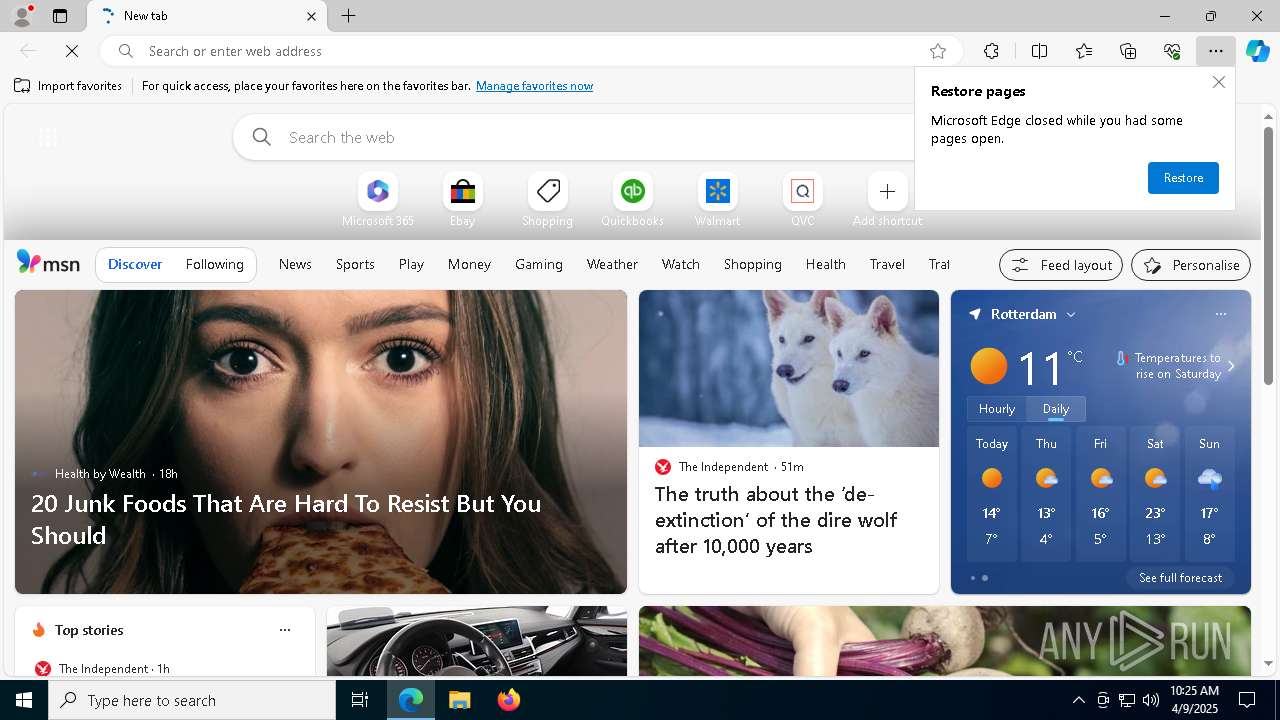Open Top stories more options ellipsis

point(285,630)
